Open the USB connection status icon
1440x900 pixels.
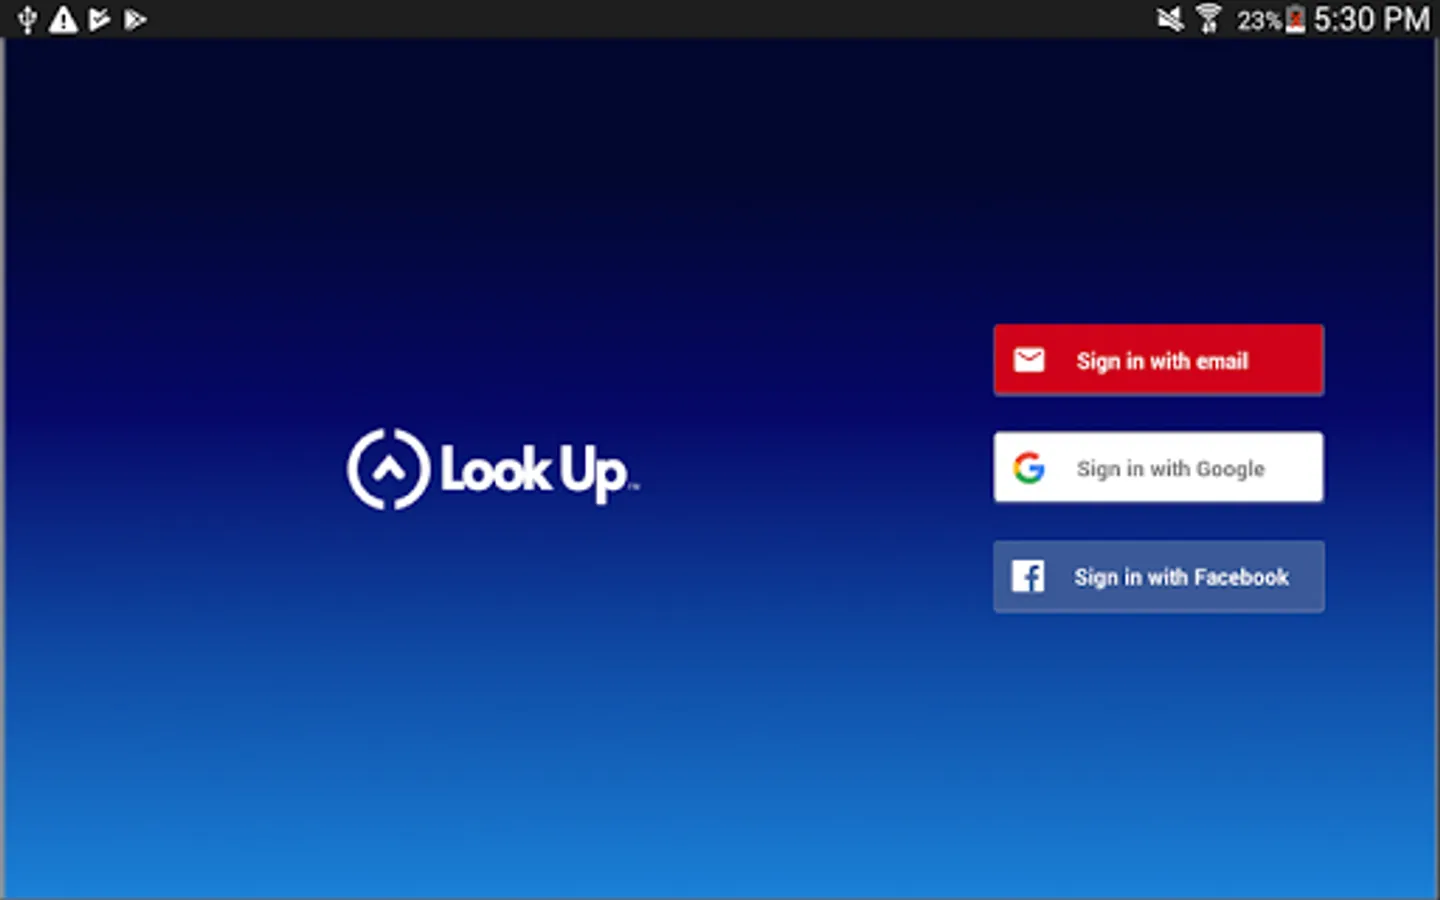point(27,19)
